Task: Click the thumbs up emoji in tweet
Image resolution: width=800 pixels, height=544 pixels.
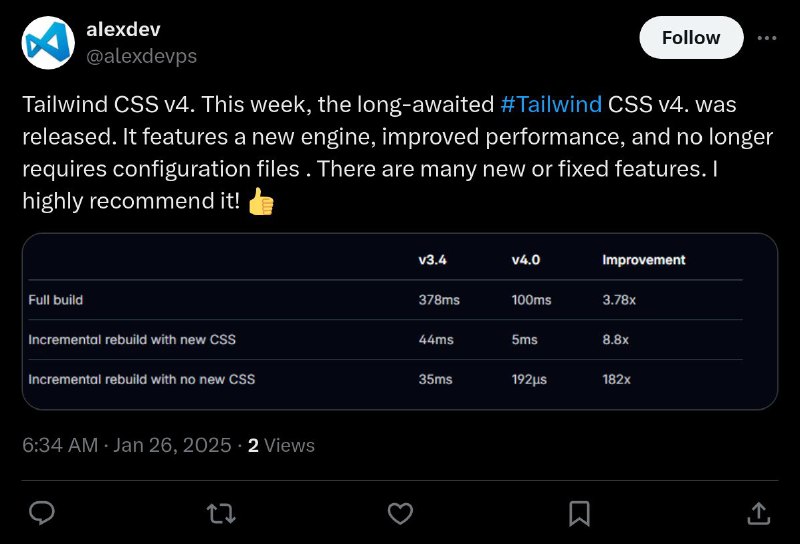Action: click(261, 202)
